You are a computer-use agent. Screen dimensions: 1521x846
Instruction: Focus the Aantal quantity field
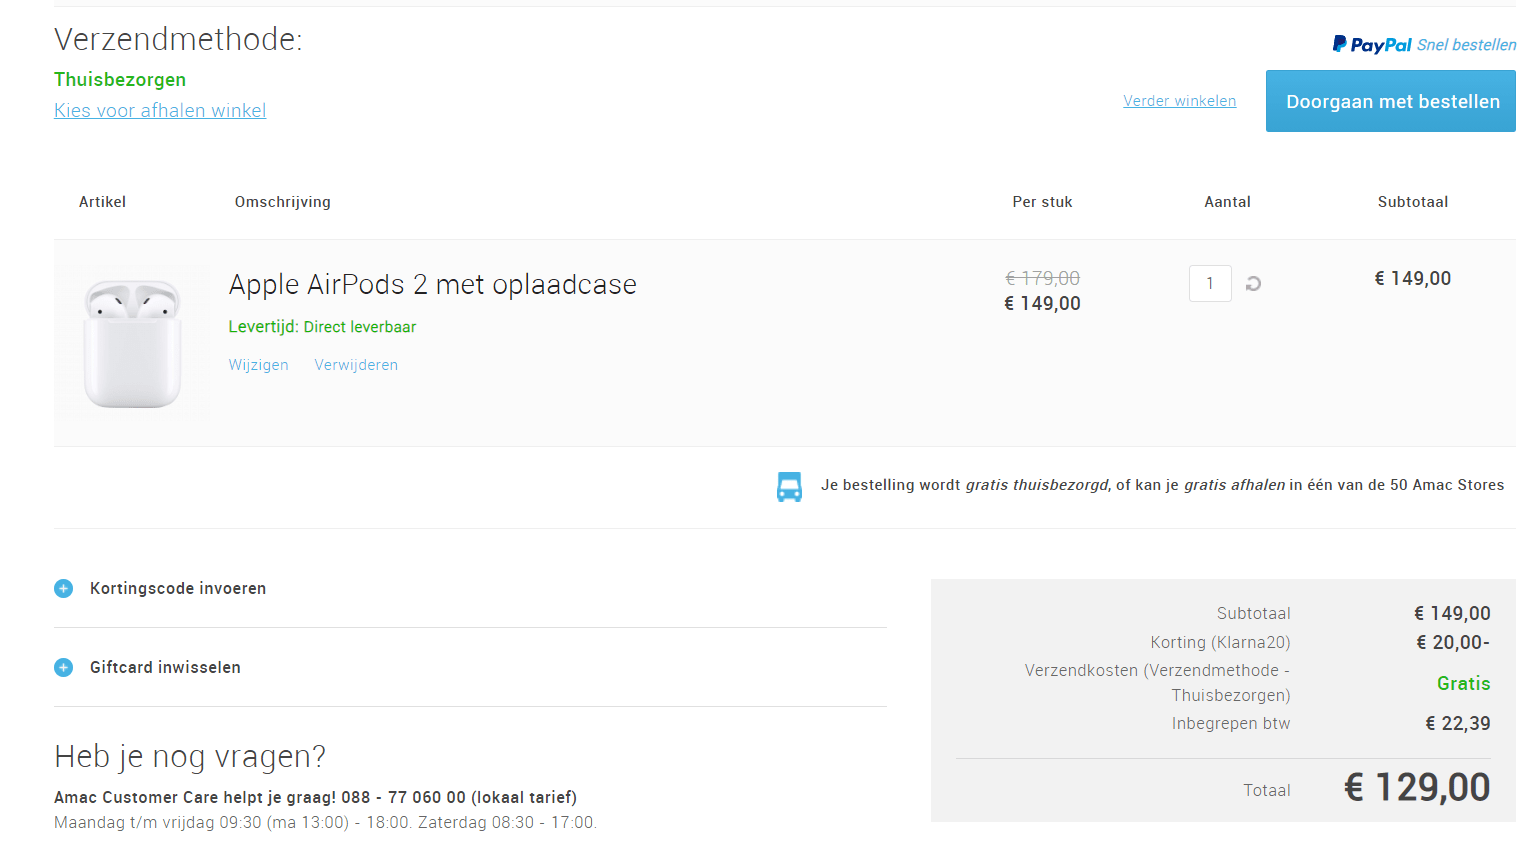(1210, 284)
